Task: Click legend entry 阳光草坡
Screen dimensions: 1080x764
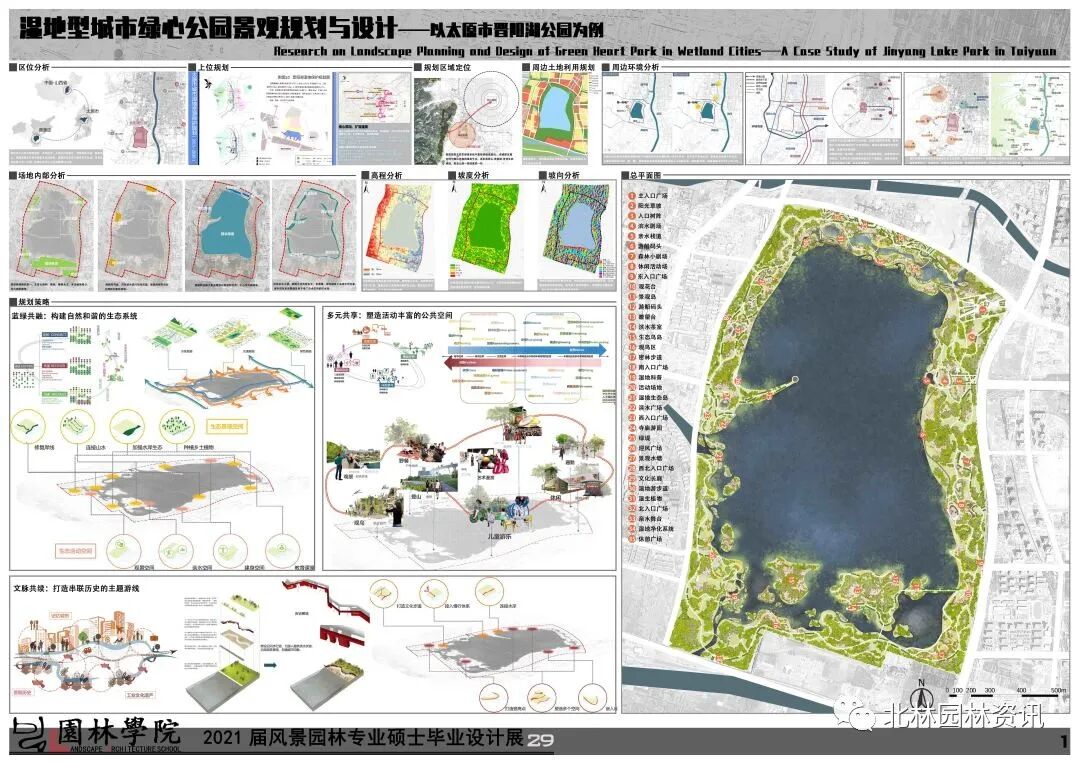Action: pos(650,206)
